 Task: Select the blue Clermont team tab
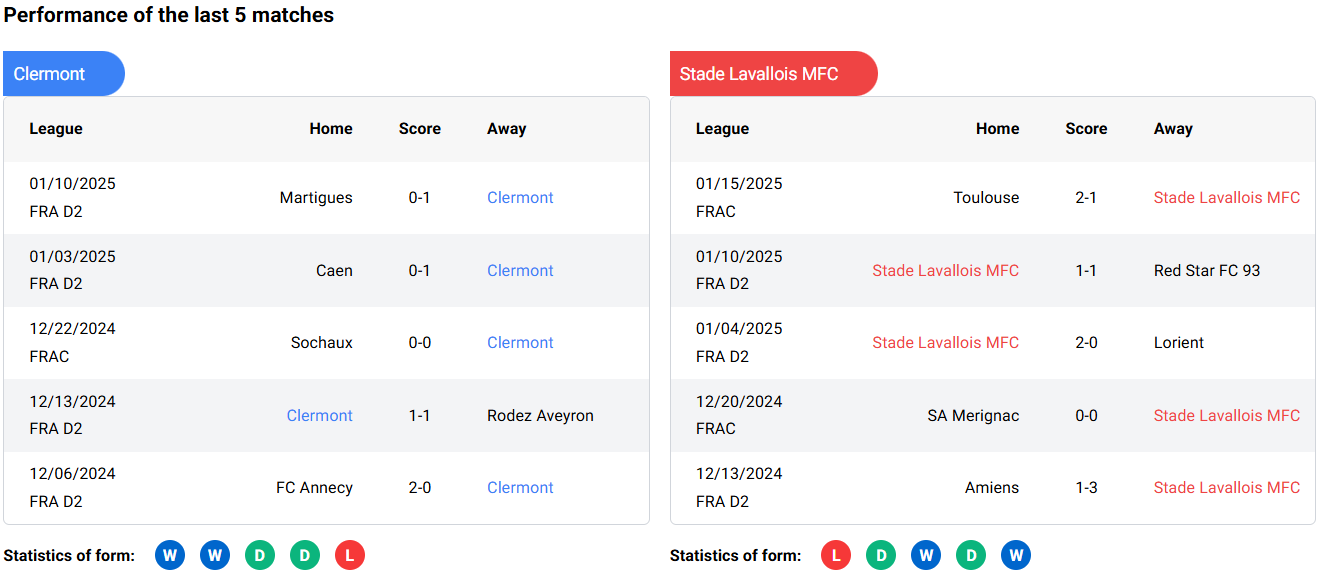[63, 74]
